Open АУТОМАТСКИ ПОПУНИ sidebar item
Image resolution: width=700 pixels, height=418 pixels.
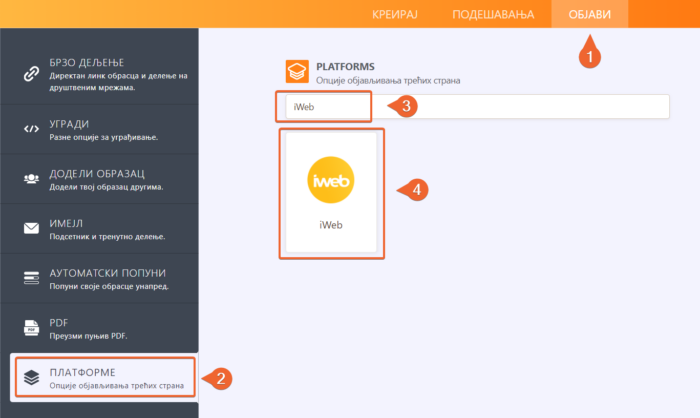pyautogui.click(x=99, y=278)
